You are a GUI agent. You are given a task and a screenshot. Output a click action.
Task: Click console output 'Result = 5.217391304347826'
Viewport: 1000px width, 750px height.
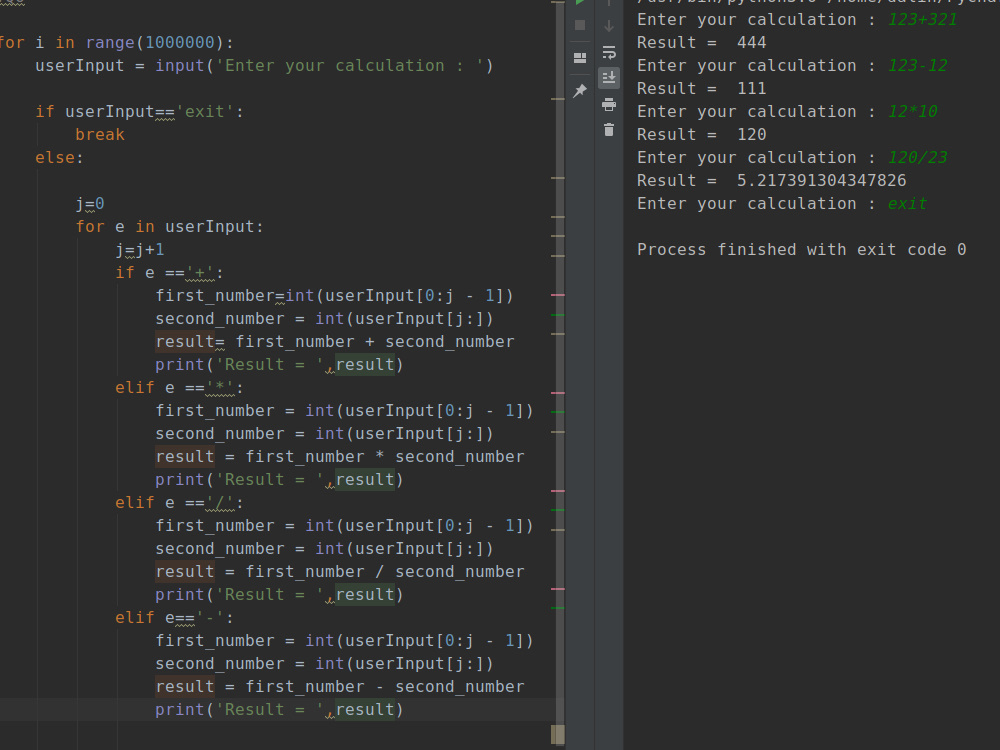click(x=772, y=180)
